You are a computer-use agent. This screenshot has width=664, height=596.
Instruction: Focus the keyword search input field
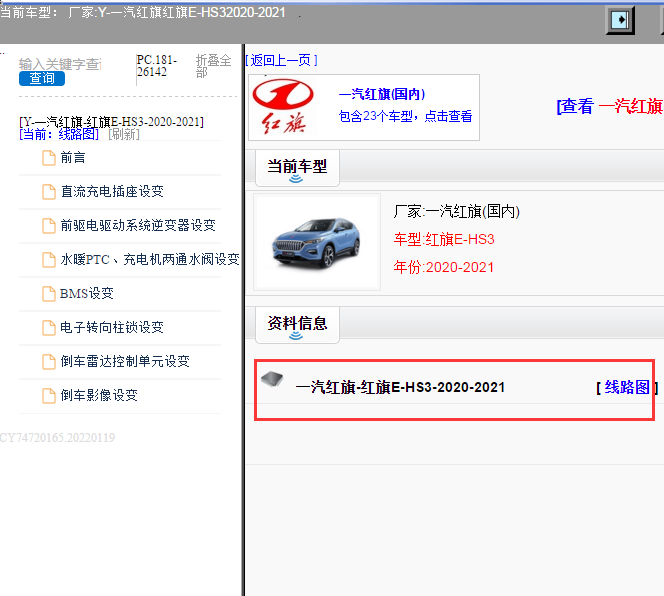point(60,64)
